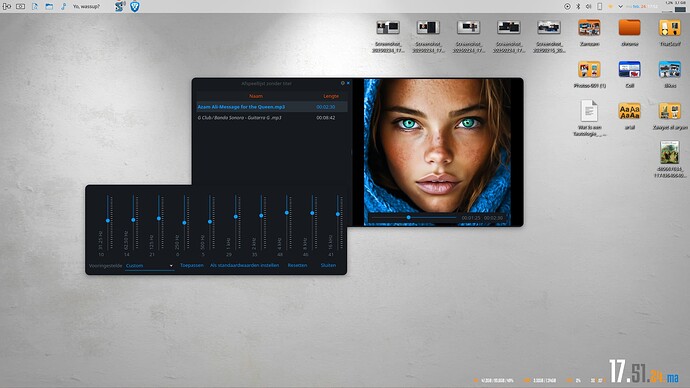Click the music note icon in top panel
This screenshot has height=388, width=690.
[x=63, y=6]
